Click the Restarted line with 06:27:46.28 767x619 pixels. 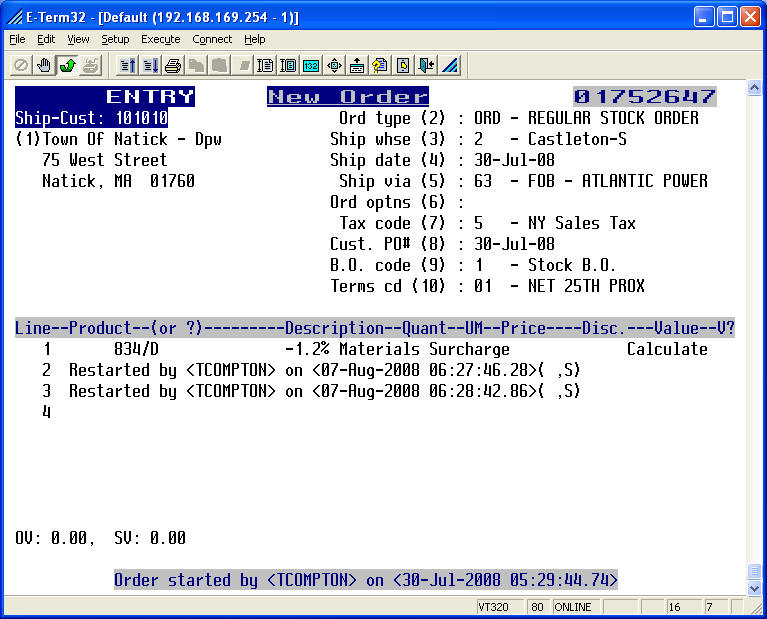click(324, 370)
